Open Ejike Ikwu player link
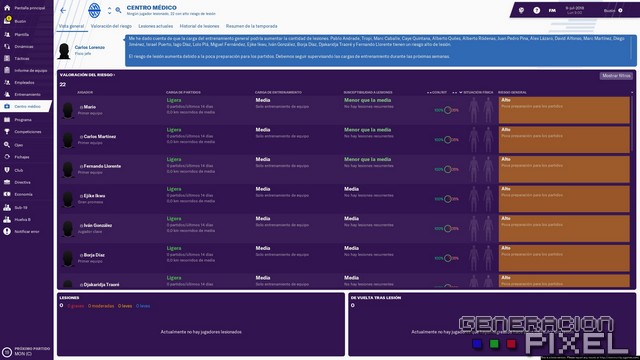 pos(94,196)
